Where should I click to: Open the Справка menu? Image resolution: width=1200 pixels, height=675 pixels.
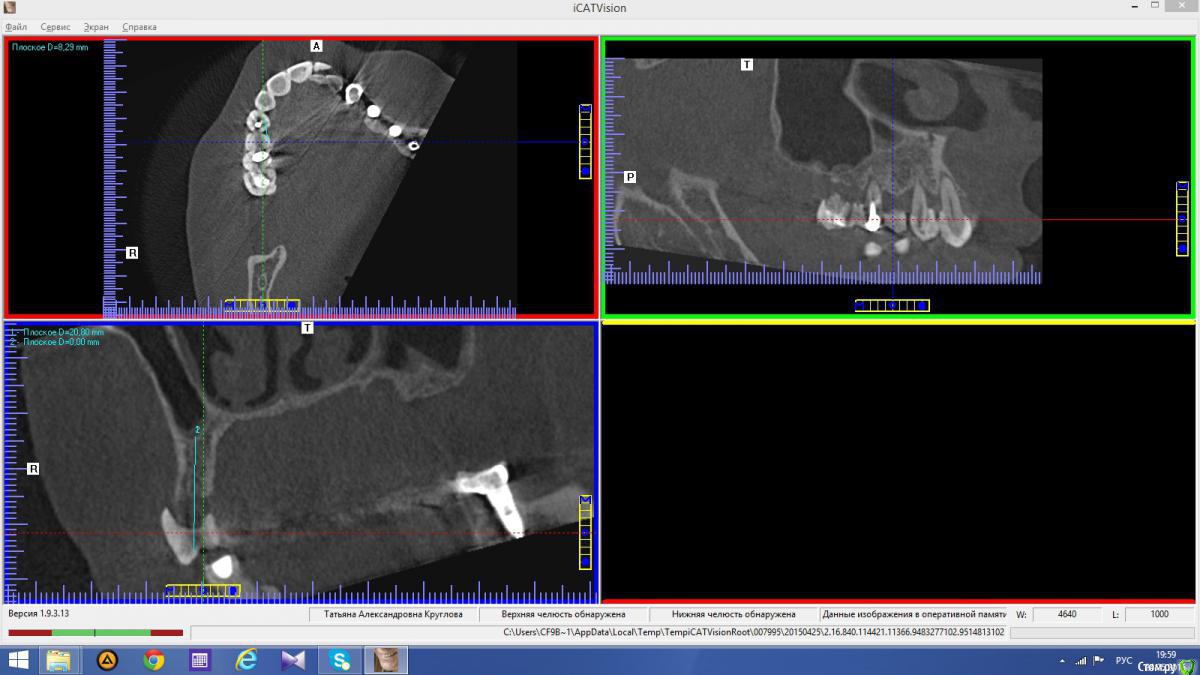click(x=139, y=27)
